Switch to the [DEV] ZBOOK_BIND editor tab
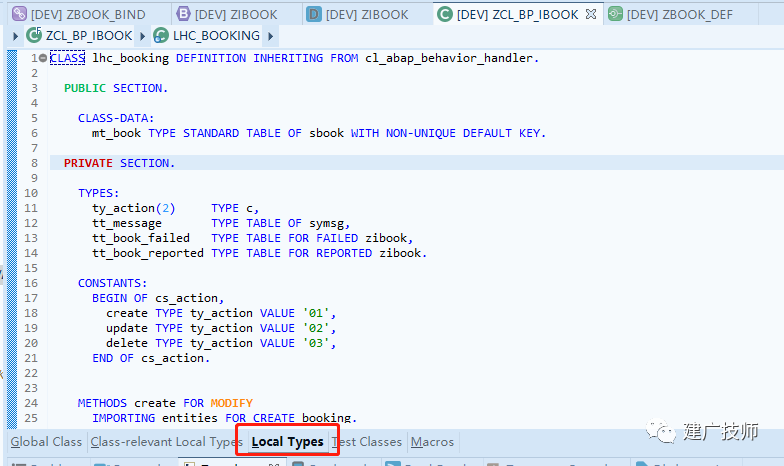 (x=79, y=14)
